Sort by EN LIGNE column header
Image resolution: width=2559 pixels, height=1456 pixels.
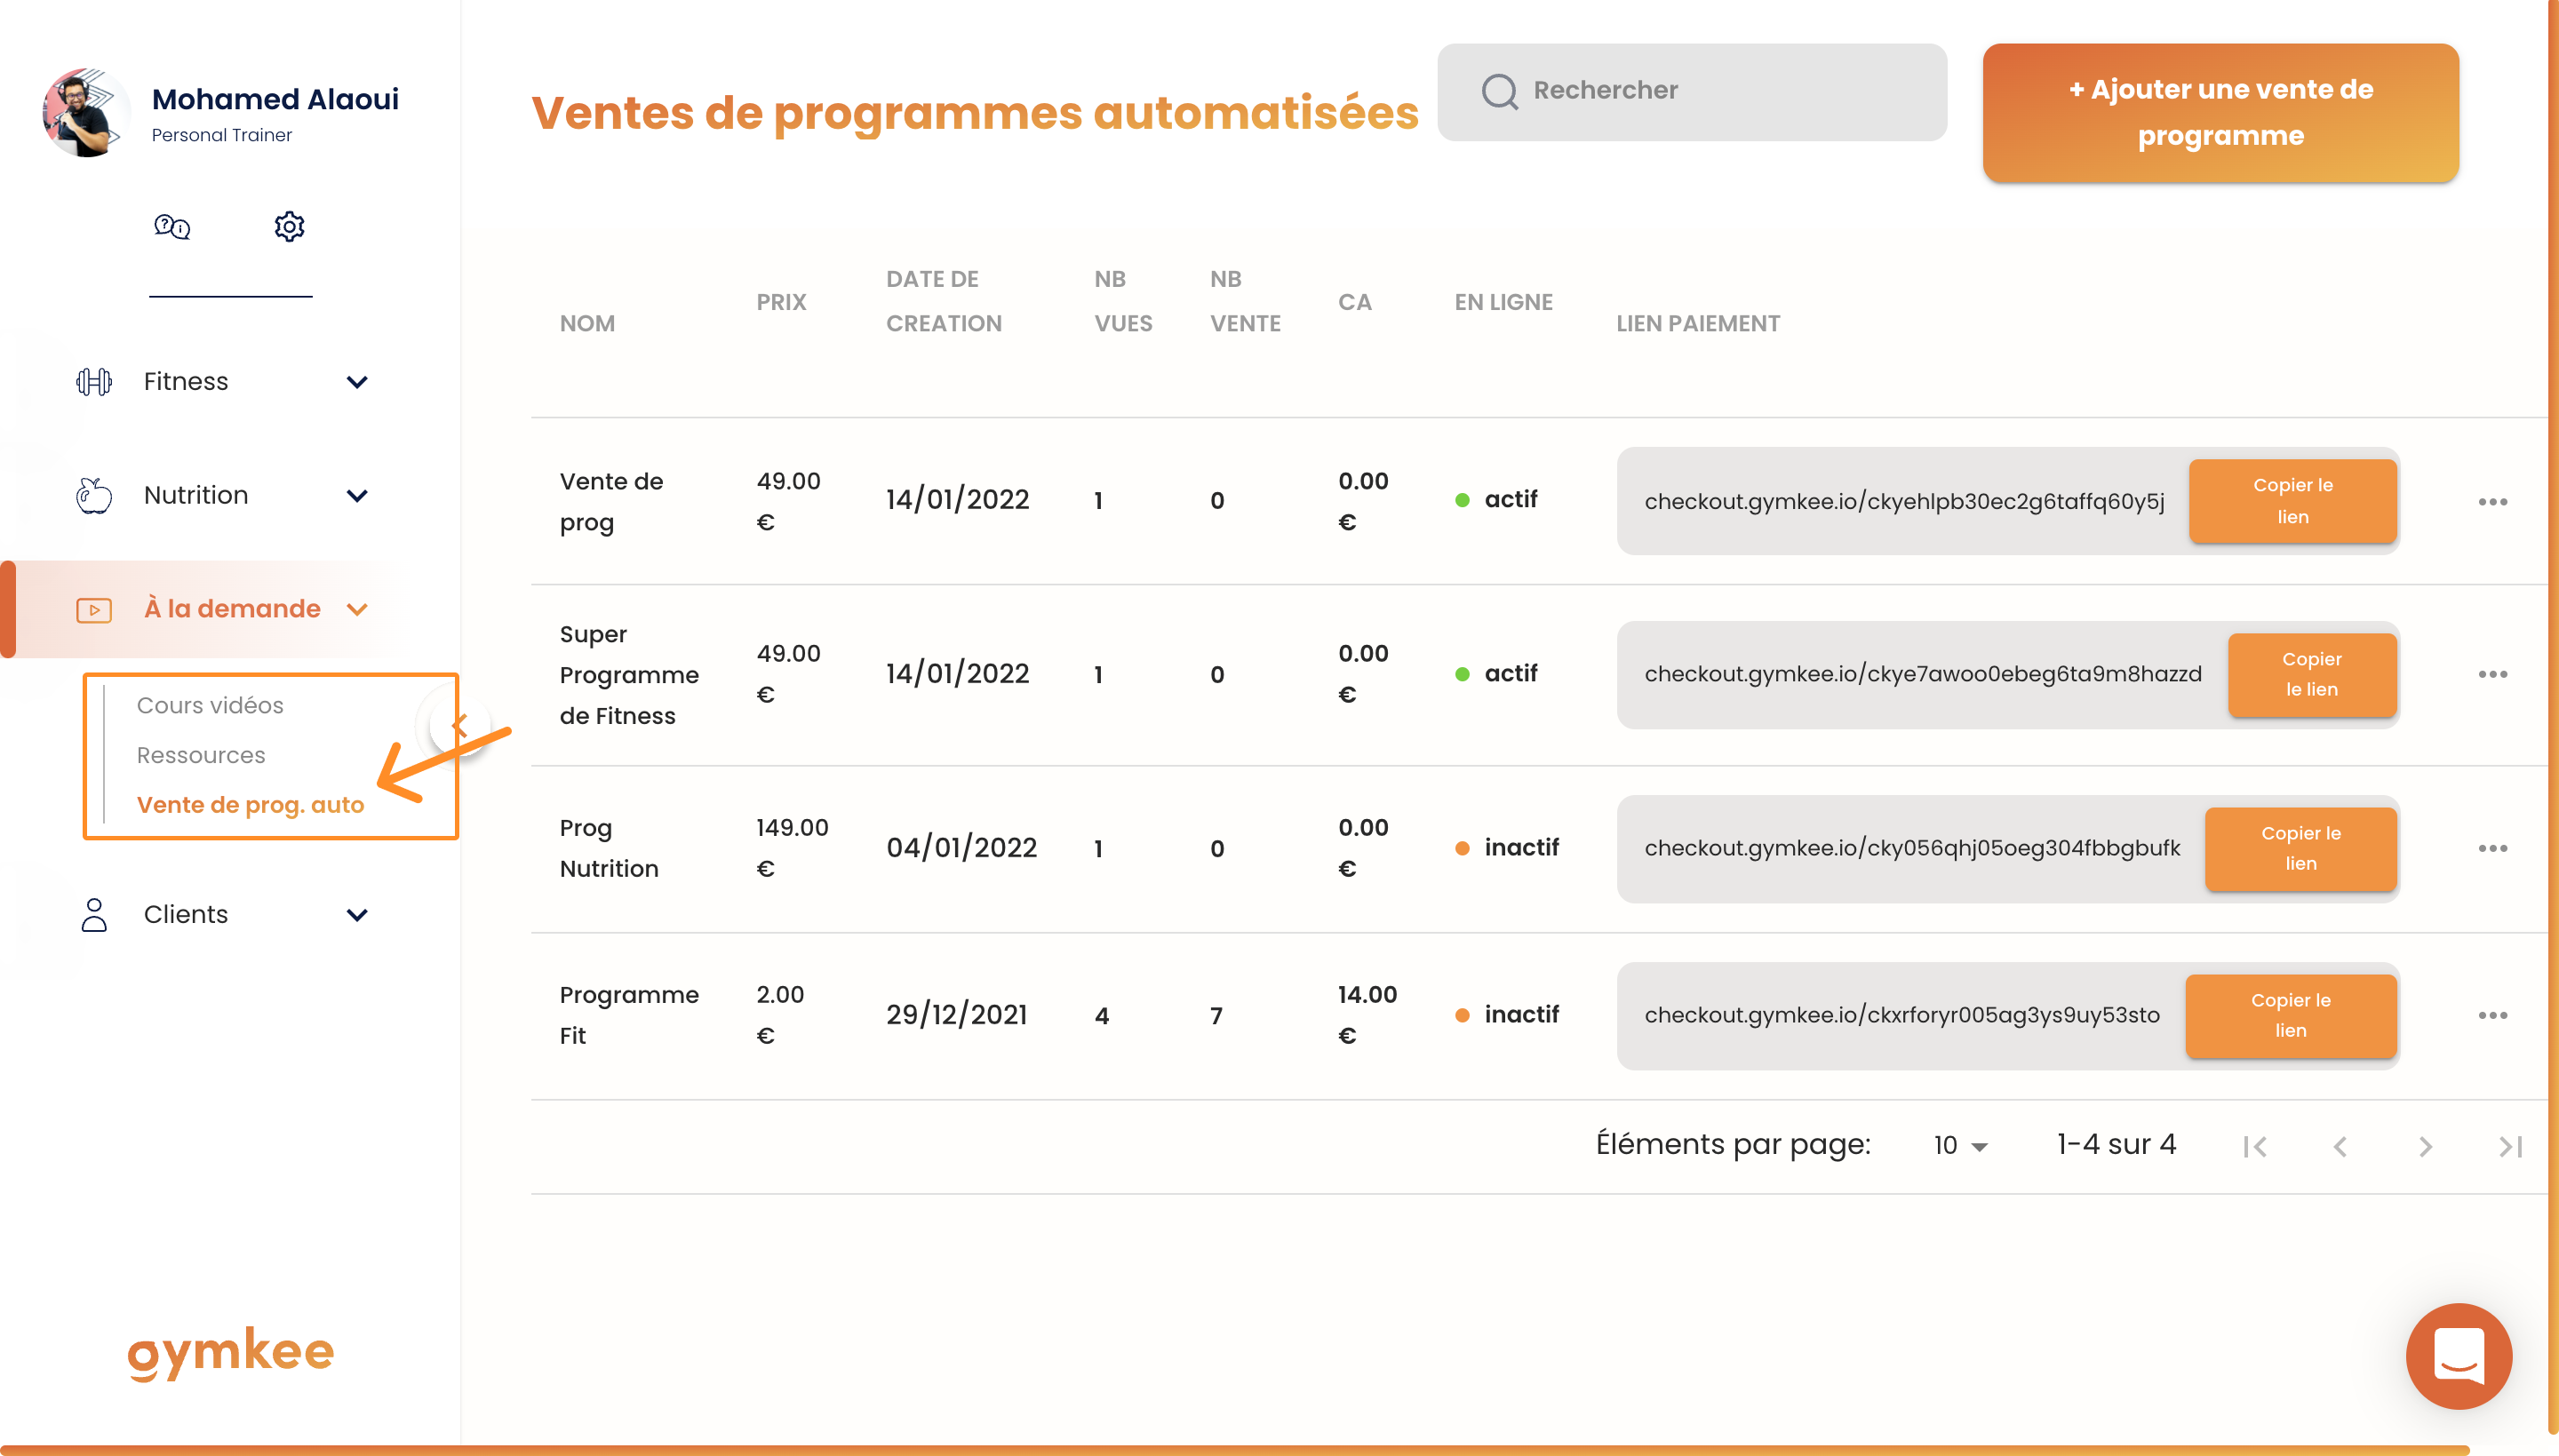[1503, 302]
